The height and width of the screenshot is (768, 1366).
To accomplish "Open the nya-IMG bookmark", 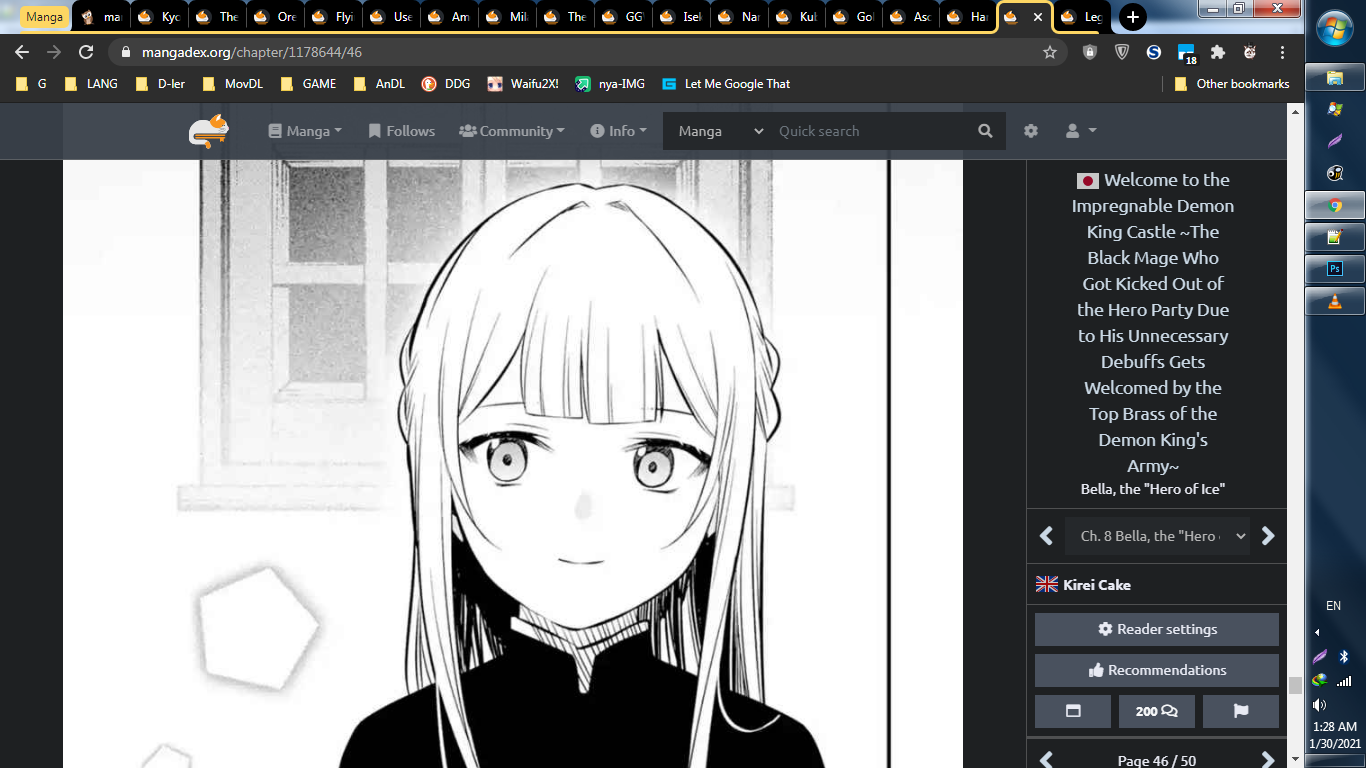I will (x=610, y=84).
